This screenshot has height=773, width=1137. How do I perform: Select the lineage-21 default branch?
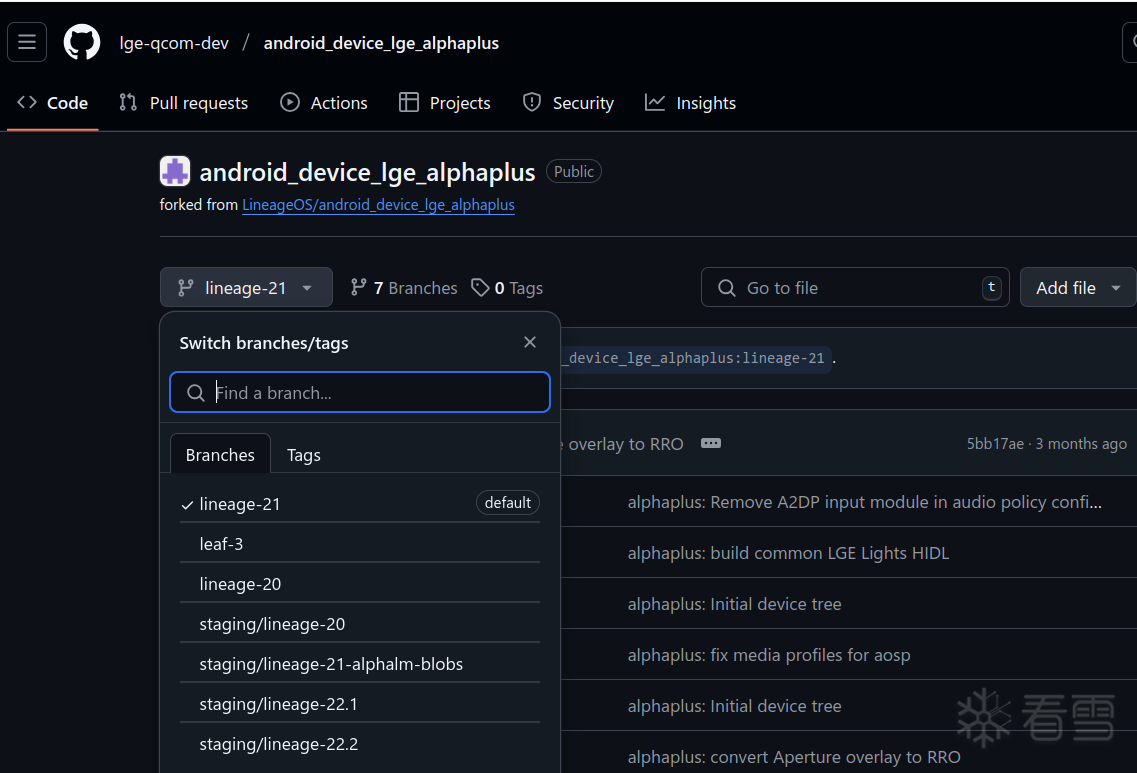[x=240, y=504]
